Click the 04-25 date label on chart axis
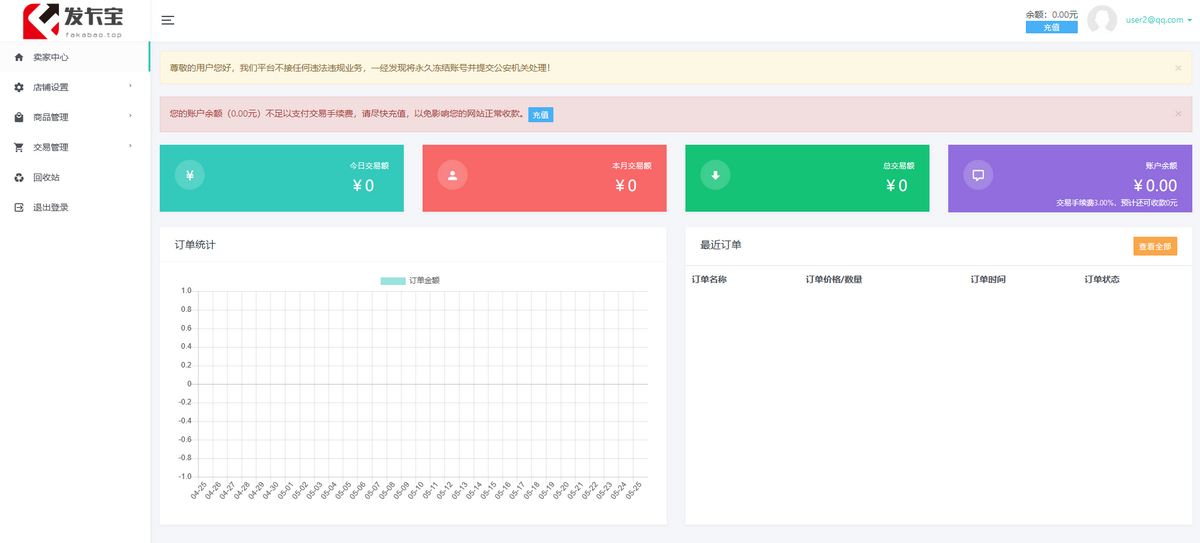Viewport: 1200px width, 543px height. click(198, 490)
